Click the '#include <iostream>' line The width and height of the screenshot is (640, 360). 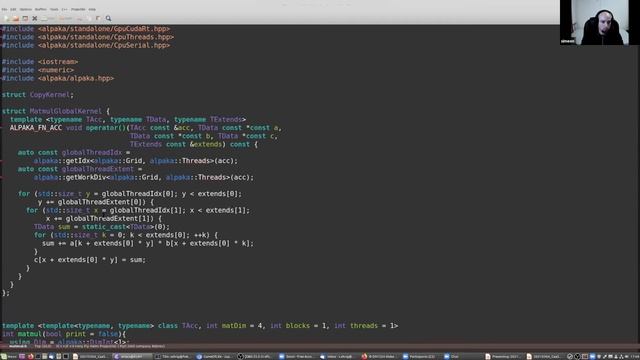[x=40, y=62]
